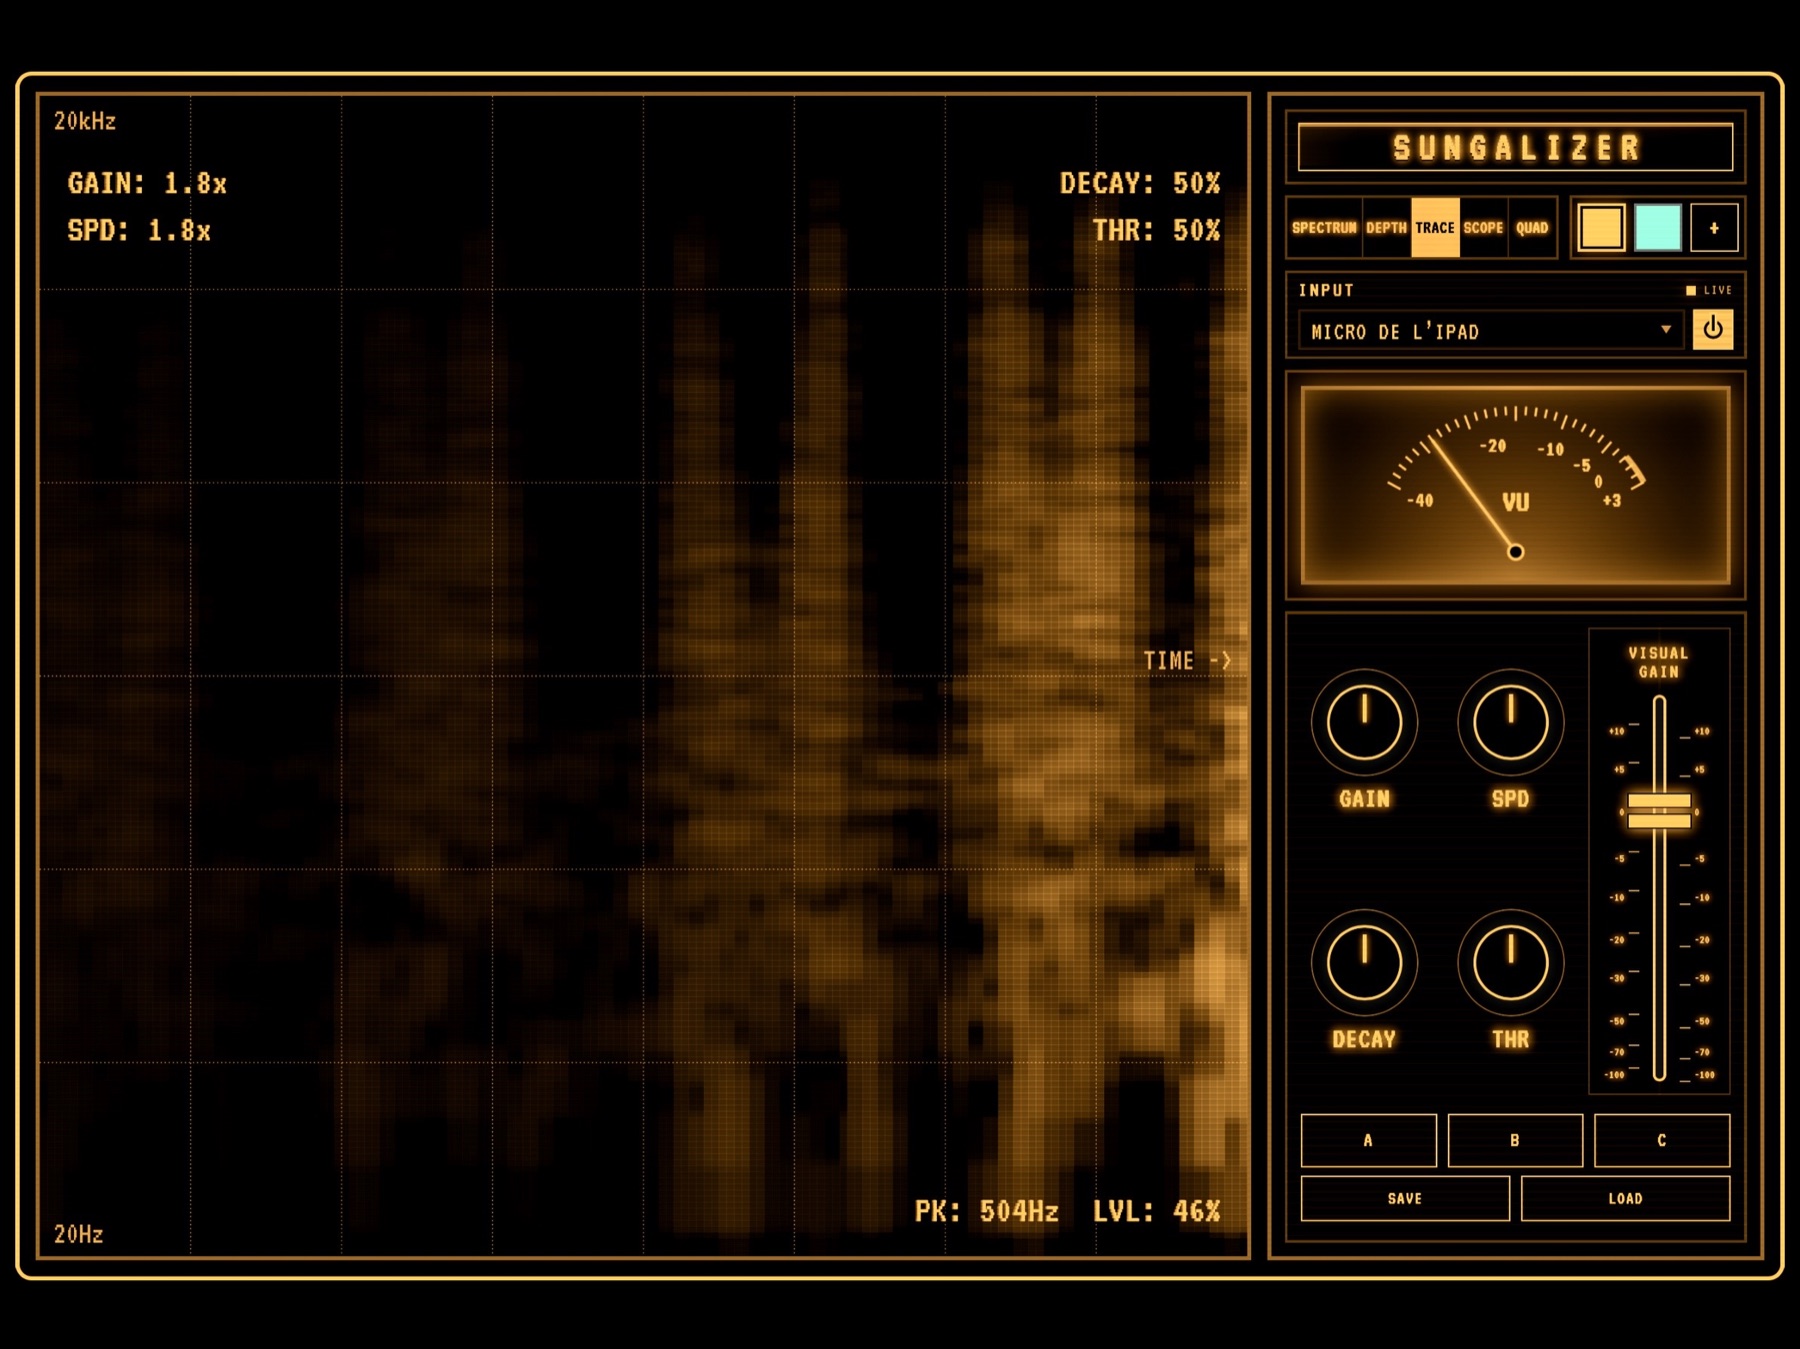Choose the cyan color swatch
1800x1349 pixels.
[x=1657, y=228]
